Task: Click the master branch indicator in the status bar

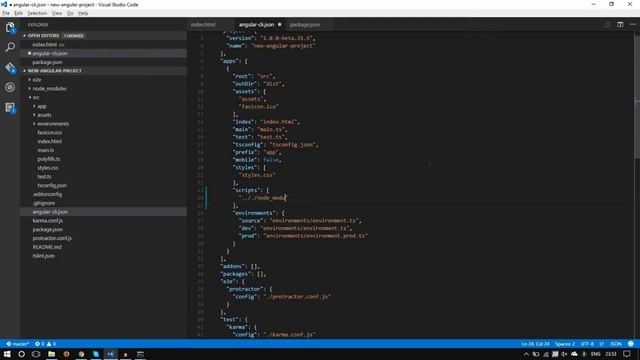Action: (18, 344)
